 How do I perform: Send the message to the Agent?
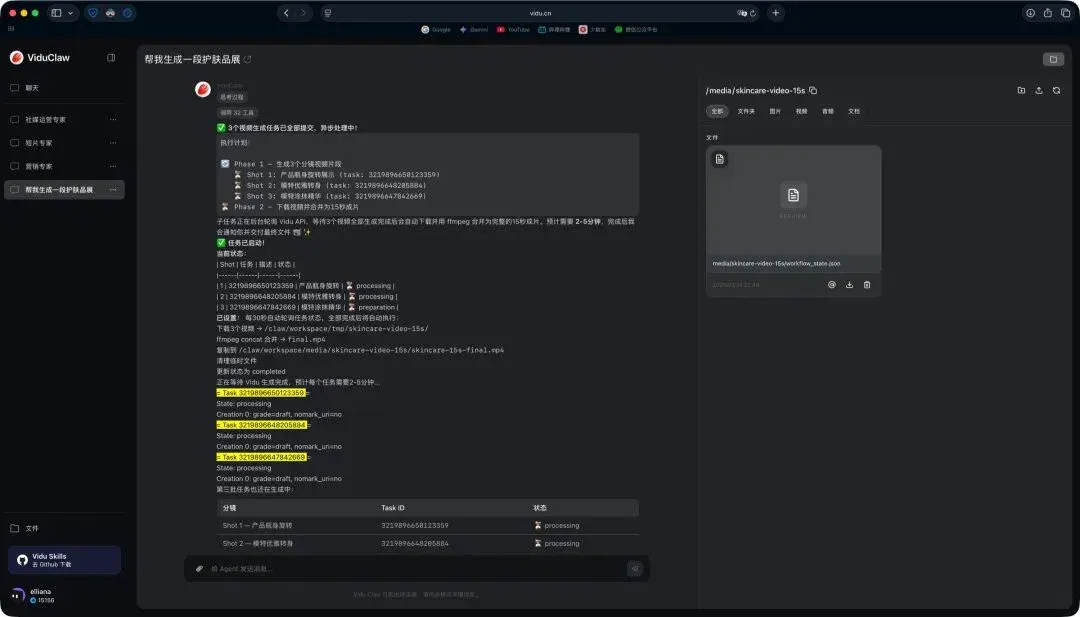[635, 569]
